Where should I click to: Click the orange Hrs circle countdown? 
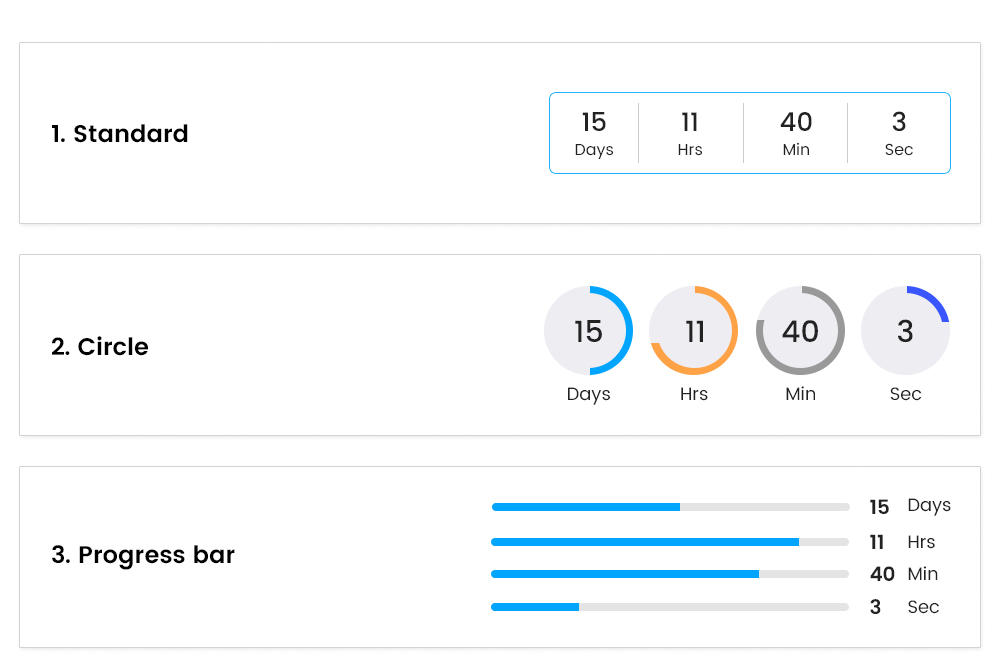click(694, 331)
